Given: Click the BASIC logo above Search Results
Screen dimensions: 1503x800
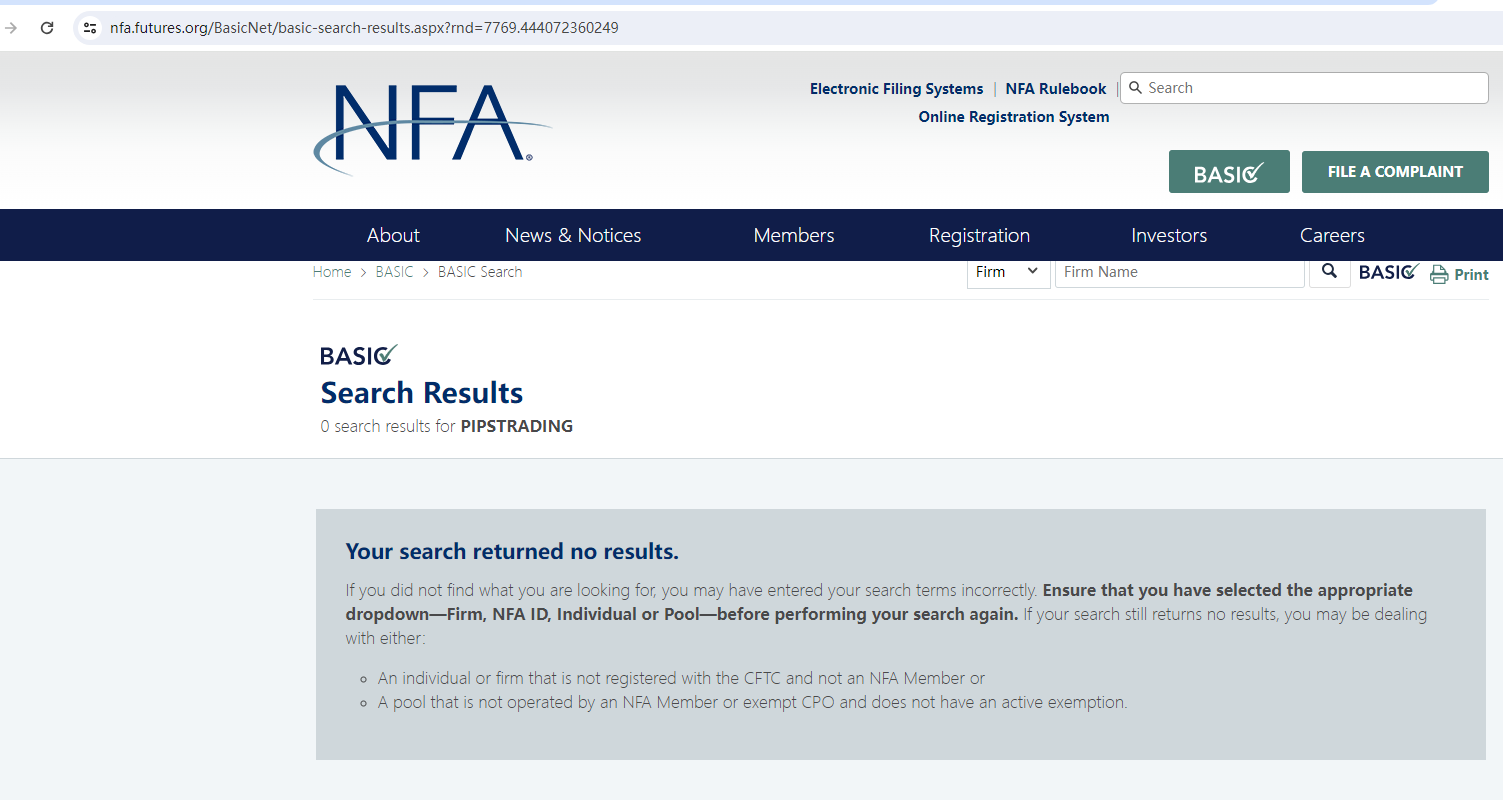Looking at the screenshot, I should 359,355.
